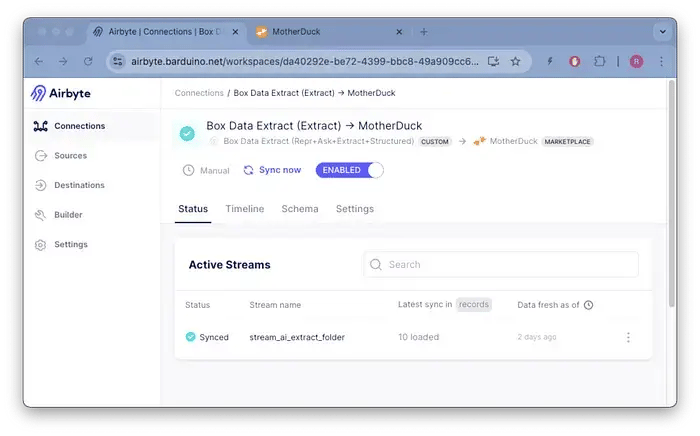Open the browser tab search dropdown
This screenshot has height=436, width=700.
(662, 32)
